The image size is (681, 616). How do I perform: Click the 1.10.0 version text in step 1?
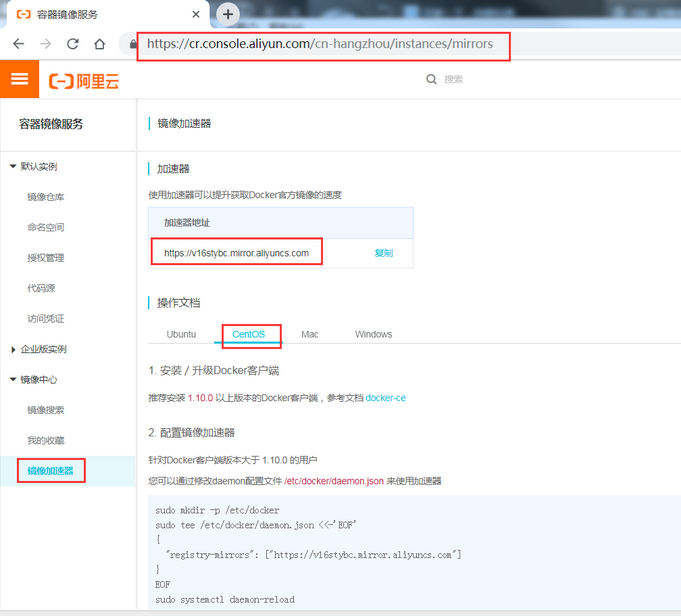click(200, 398)
